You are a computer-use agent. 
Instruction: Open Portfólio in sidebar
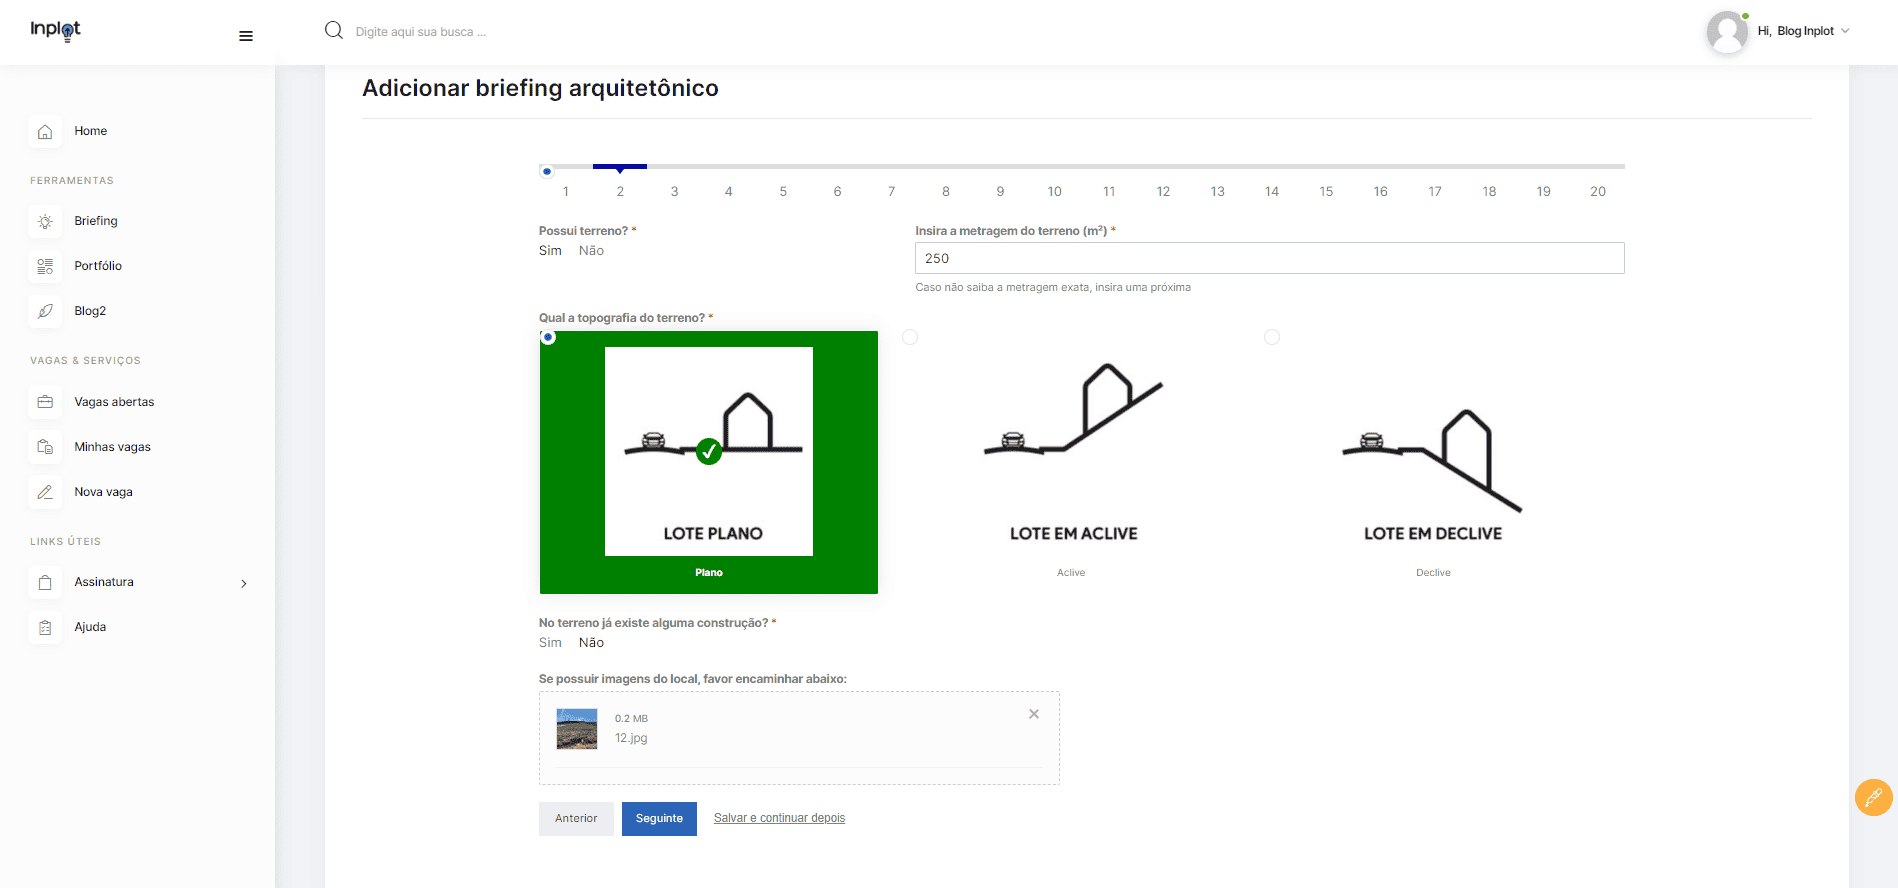click(x=98, y=266)
